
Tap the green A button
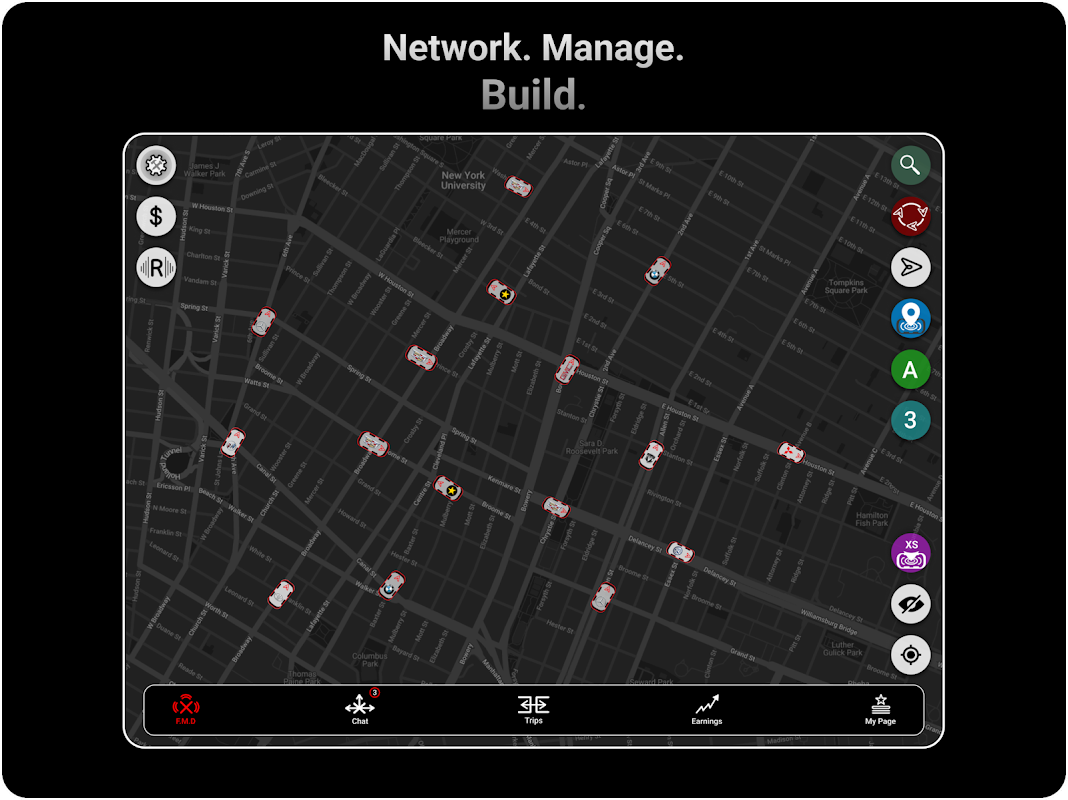click(911, 370)
